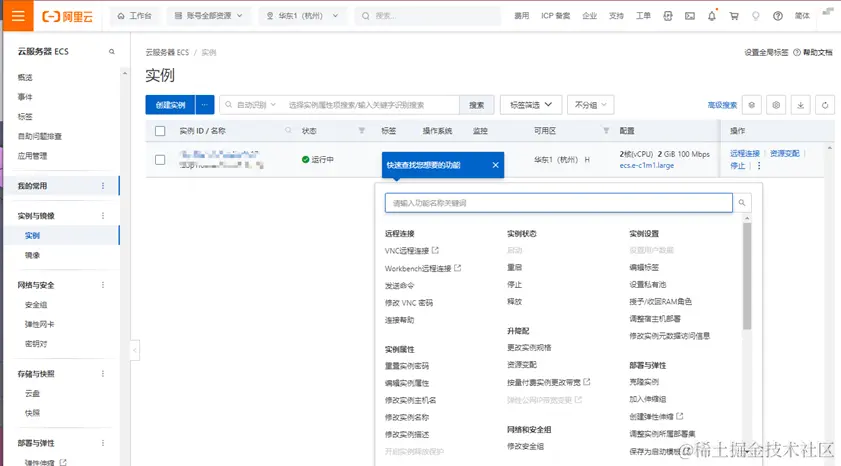
Task: Open 概览 in the sidebar
Action: tap(25, 77)
